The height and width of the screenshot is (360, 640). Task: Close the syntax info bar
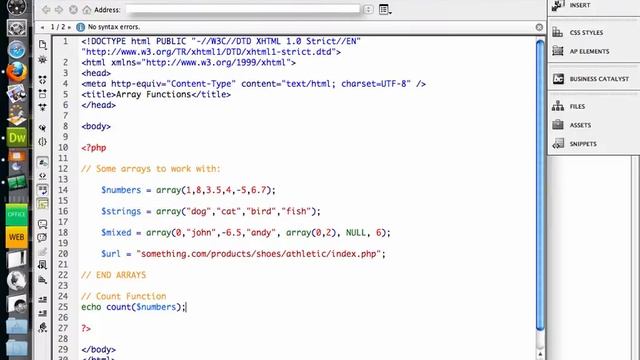click(539, 27)
